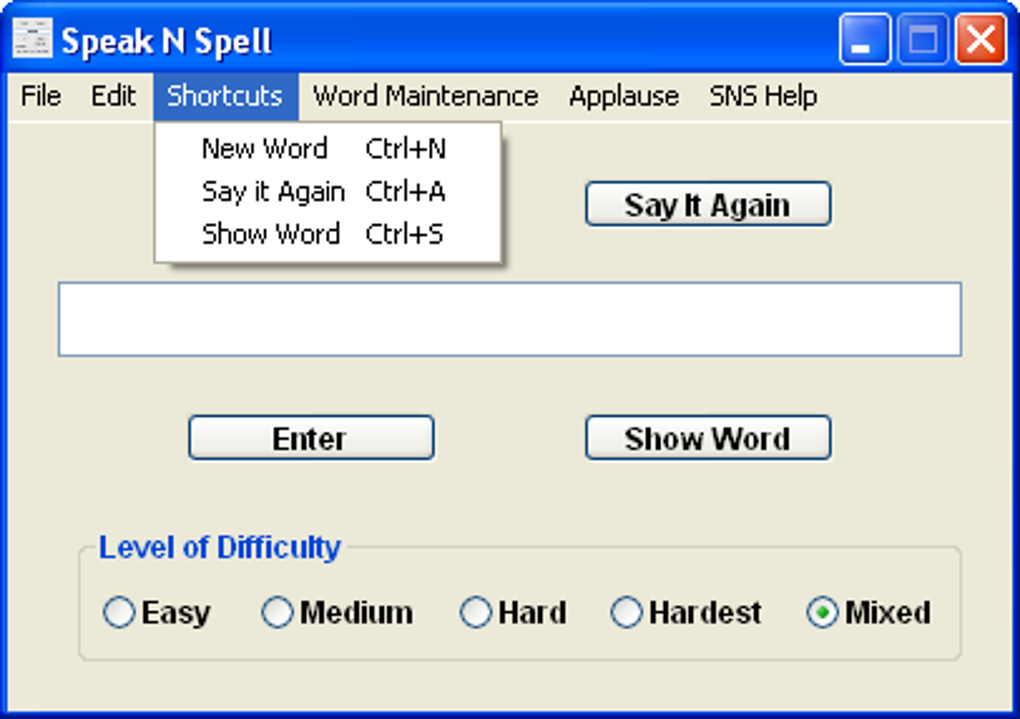Choose Say it Again menu entry
This screenshot has width=1020, height=719.
327,192
